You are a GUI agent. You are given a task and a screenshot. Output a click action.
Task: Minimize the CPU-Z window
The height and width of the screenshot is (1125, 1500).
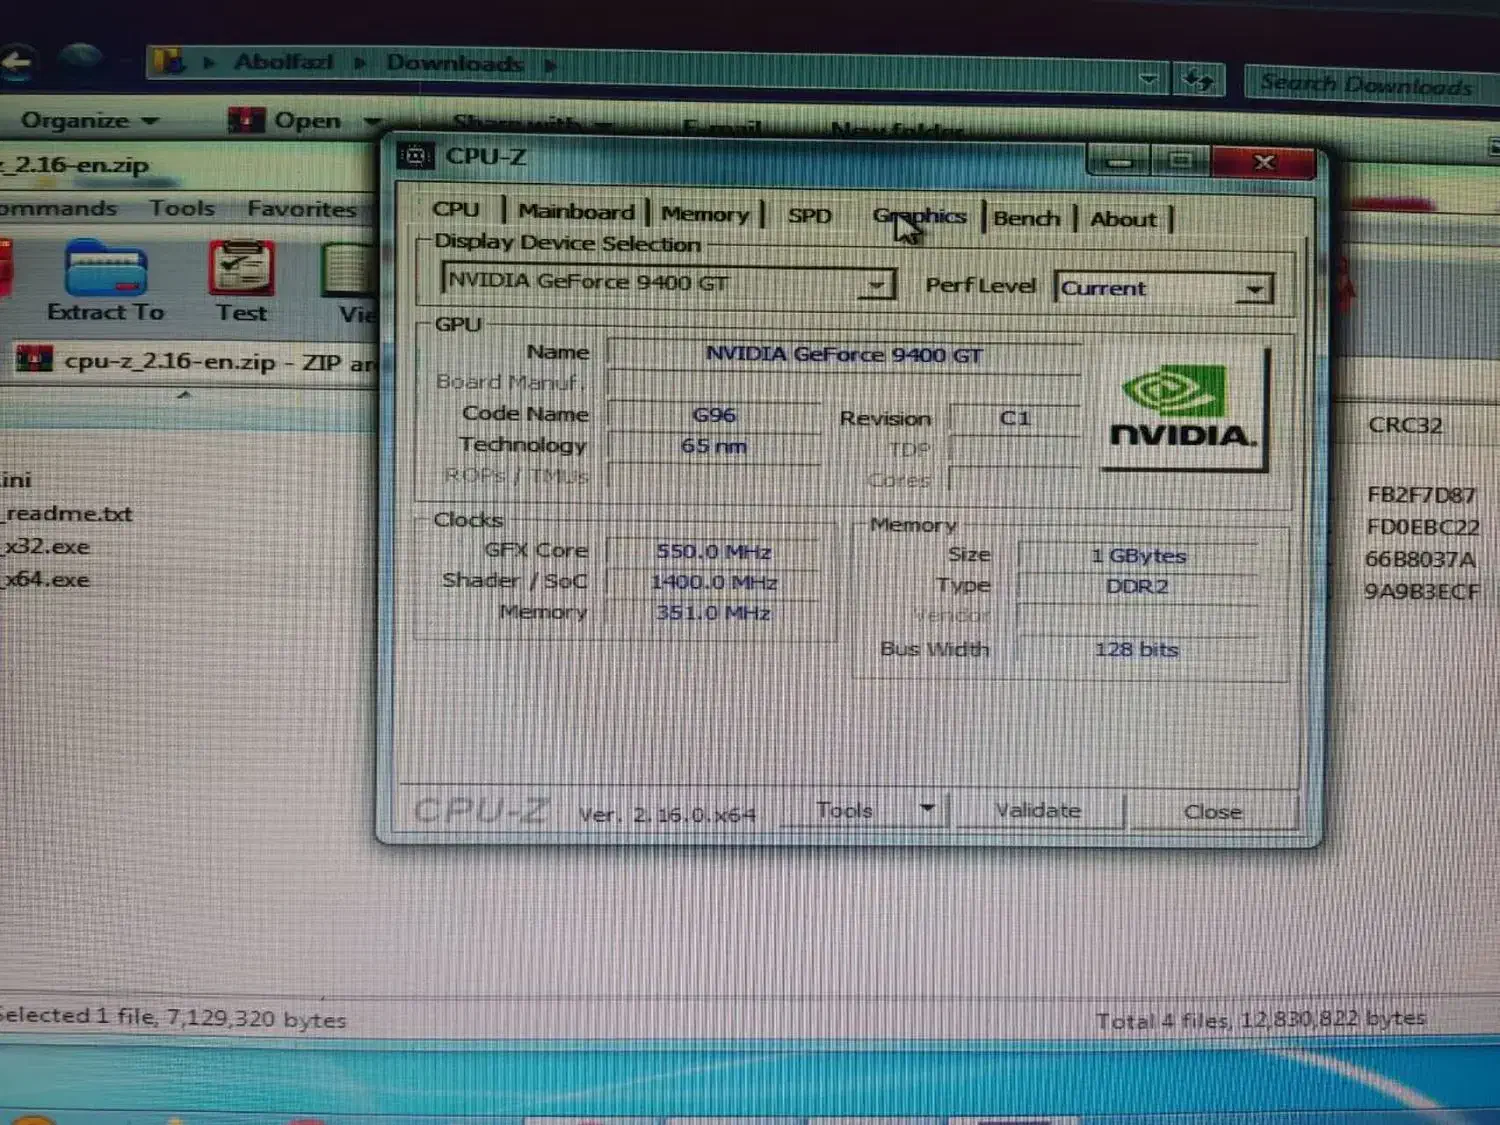(1119, 160)
